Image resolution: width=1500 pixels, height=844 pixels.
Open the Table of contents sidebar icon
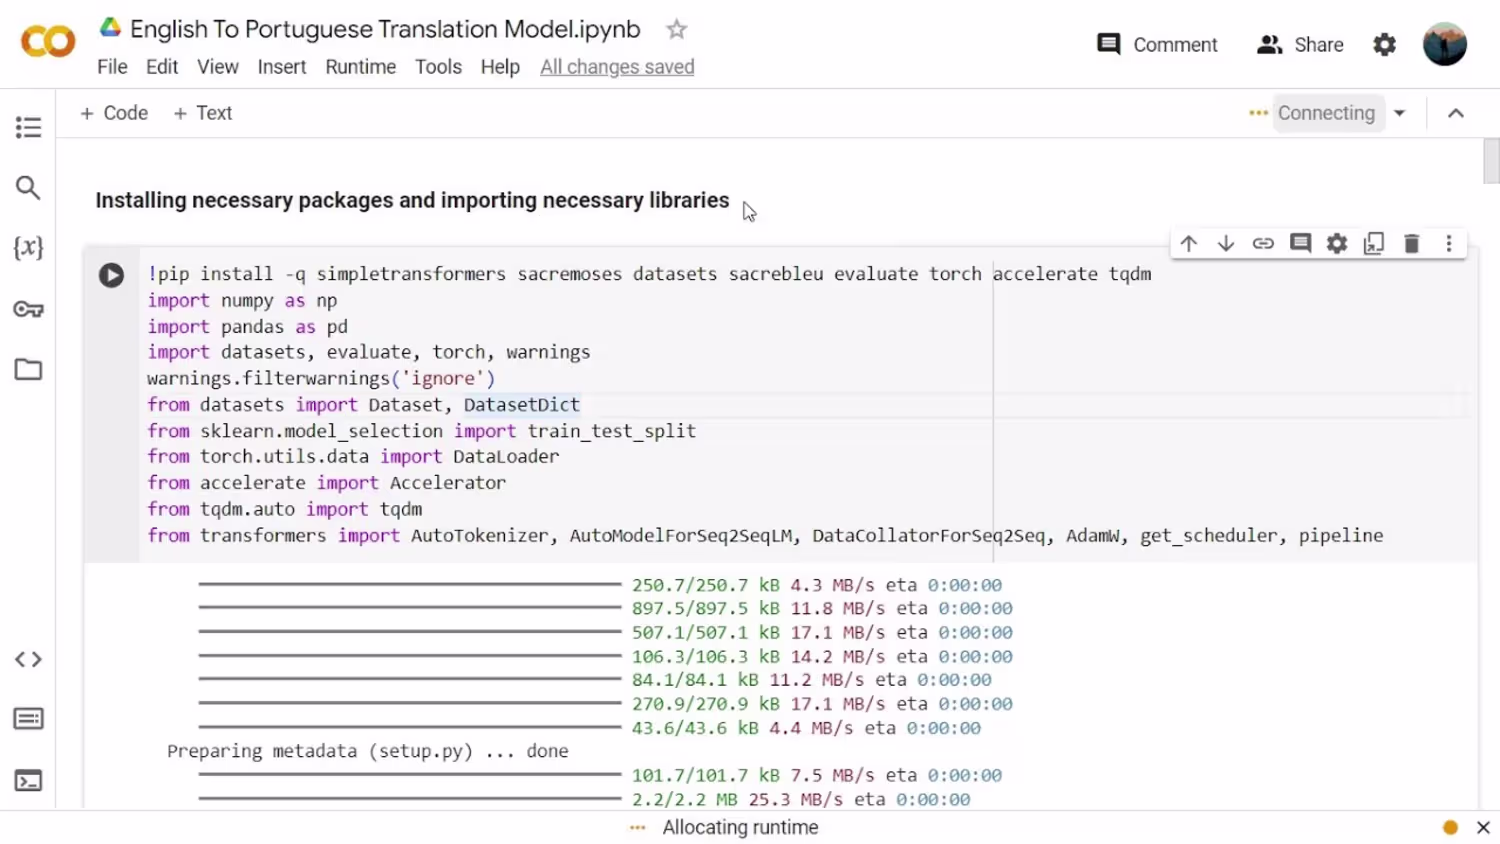tap(28, 127)
